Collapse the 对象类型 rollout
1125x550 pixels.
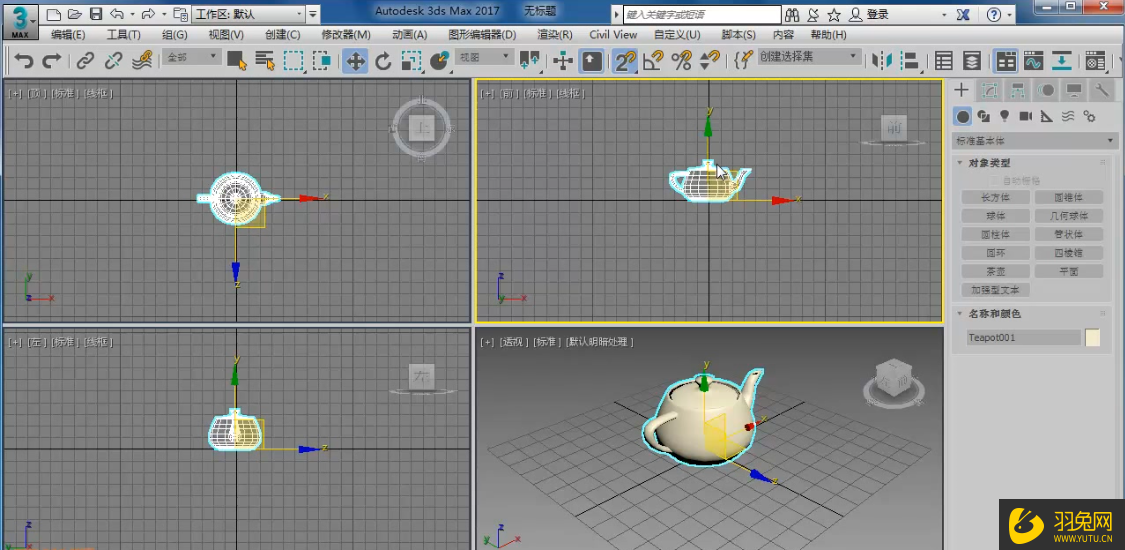point(990,163)
